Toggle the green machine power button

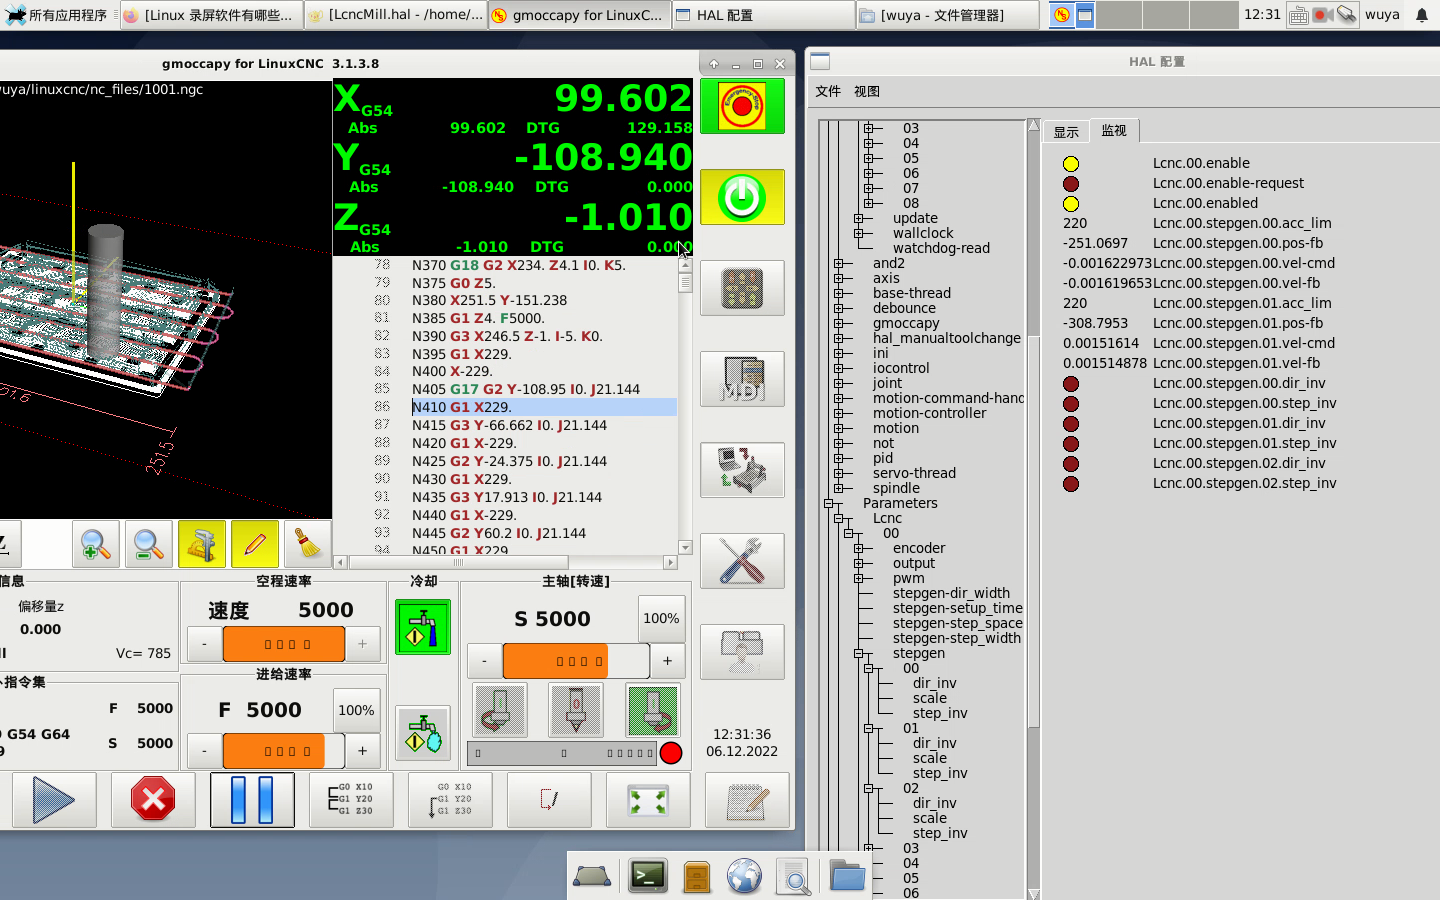tap(742, 197)
